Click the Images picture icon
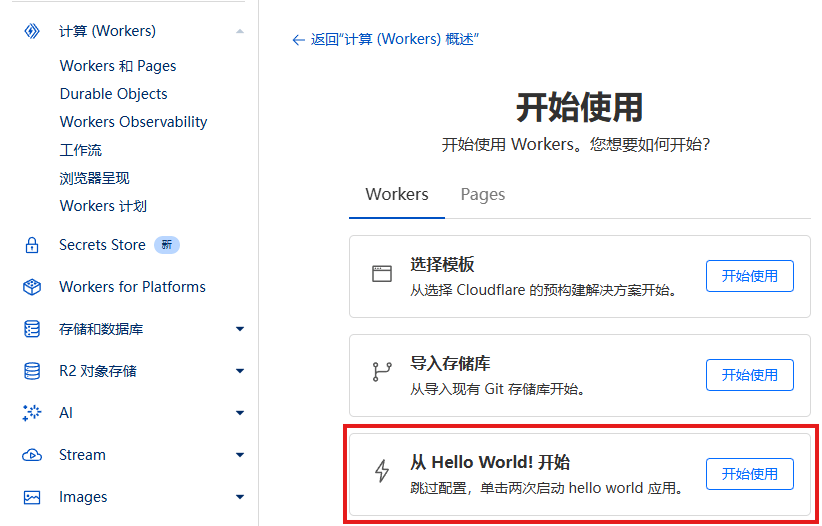822x526 pixels. click(32, 497)
